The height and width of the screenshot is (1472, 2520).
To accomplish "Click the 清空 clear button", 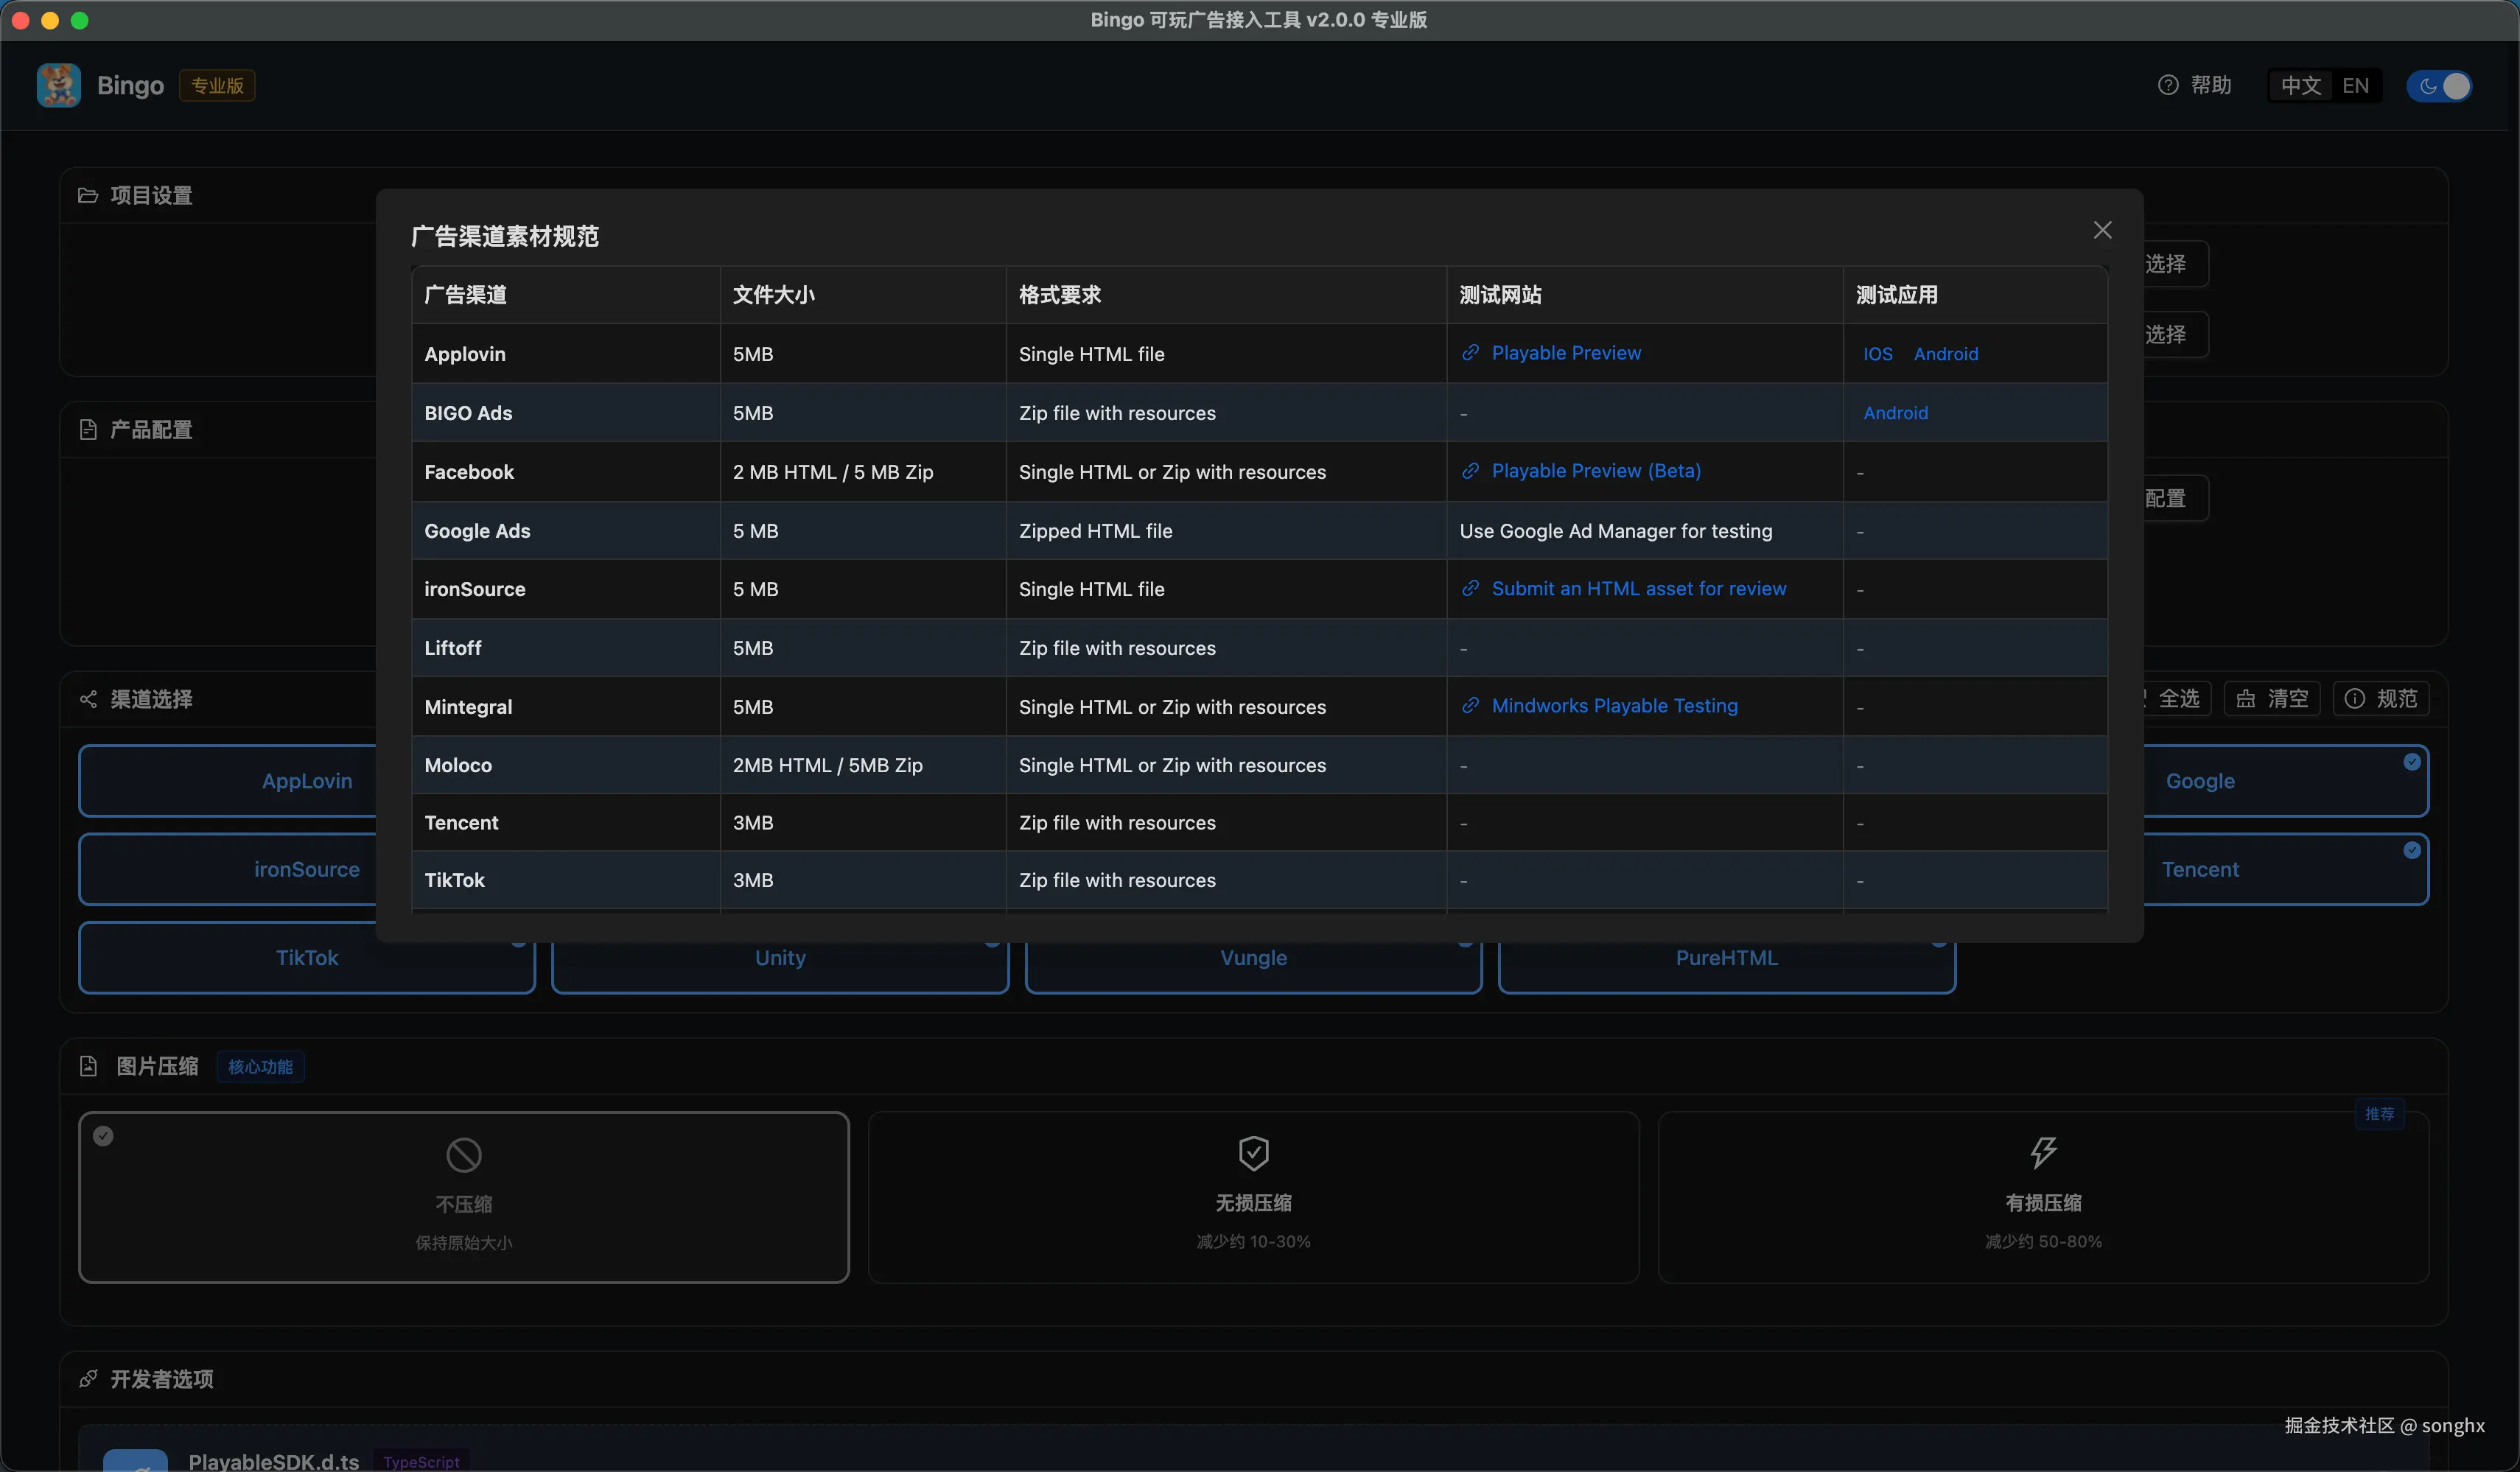I will [2271, 698].
